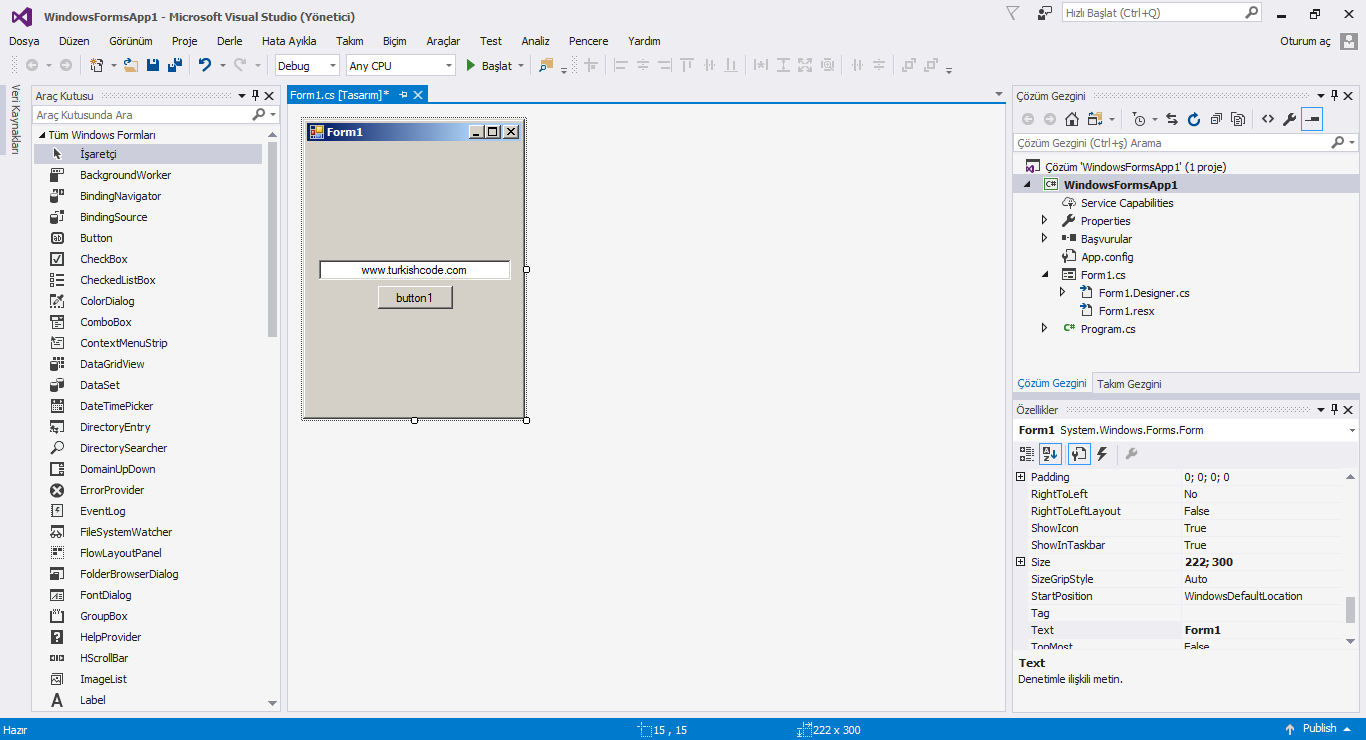Open the Hata Ayıkla menu
Screen dimensions: 1366x740
289,41
